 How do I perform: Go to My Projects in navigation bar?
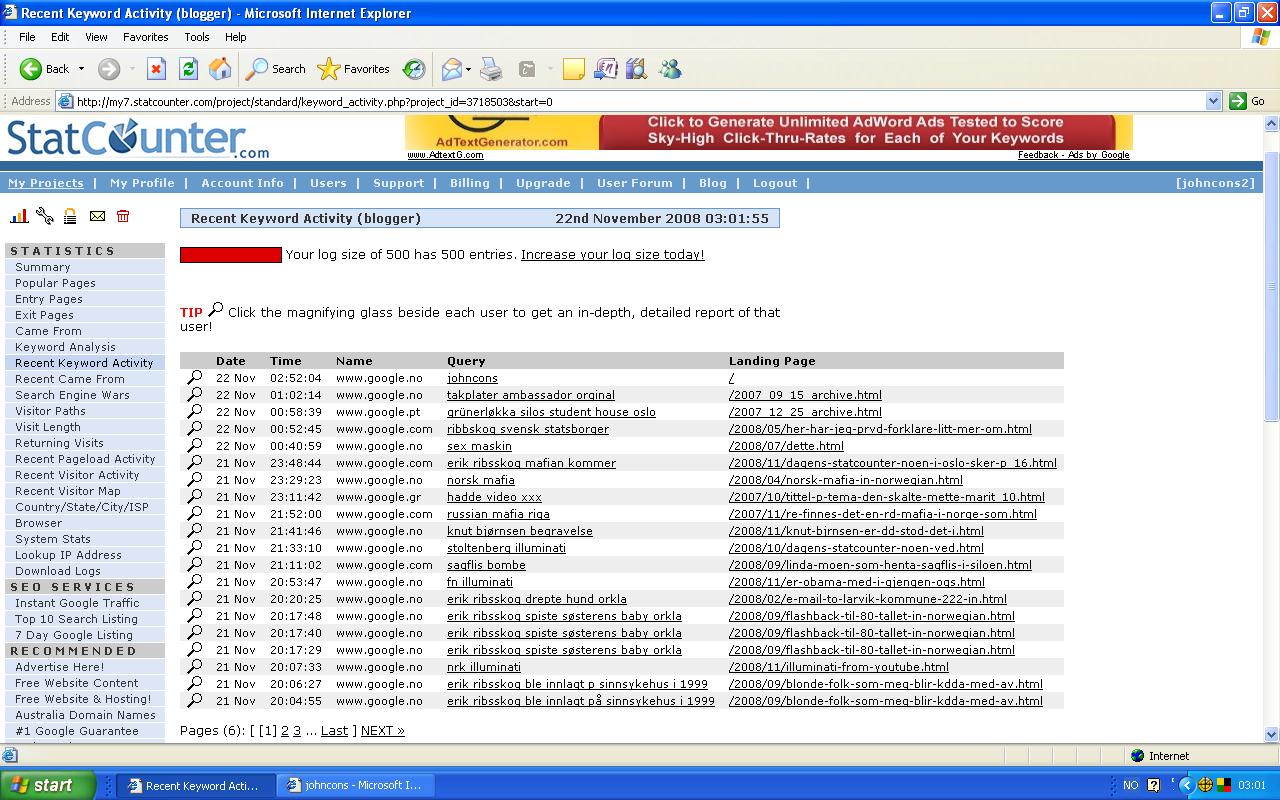click(x=46, y=183)
